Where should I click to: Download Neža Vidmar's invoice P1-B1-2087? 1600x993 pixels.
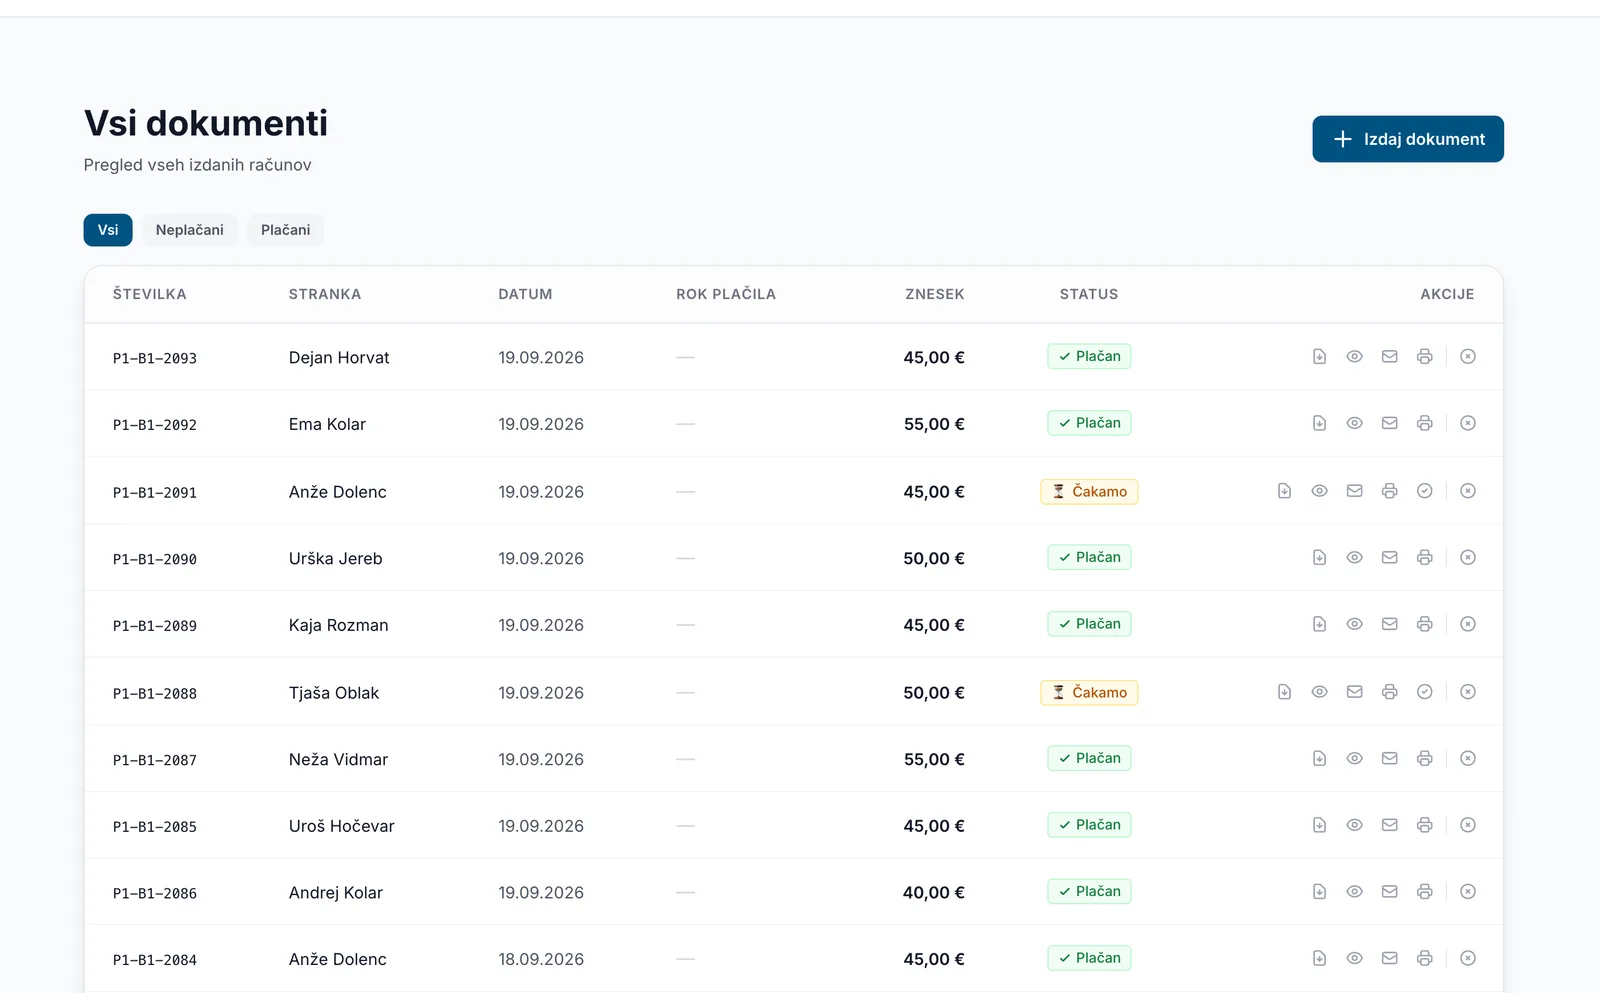click(x=1319, y=758)
